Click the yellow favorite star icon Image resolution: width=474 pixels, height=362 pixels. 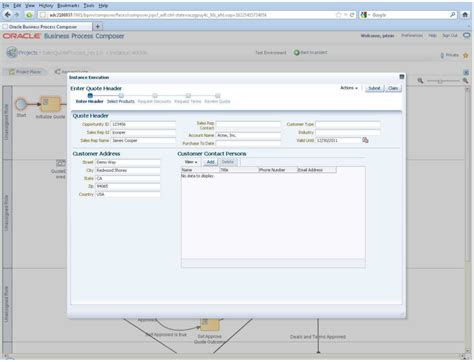click(466, 55)
